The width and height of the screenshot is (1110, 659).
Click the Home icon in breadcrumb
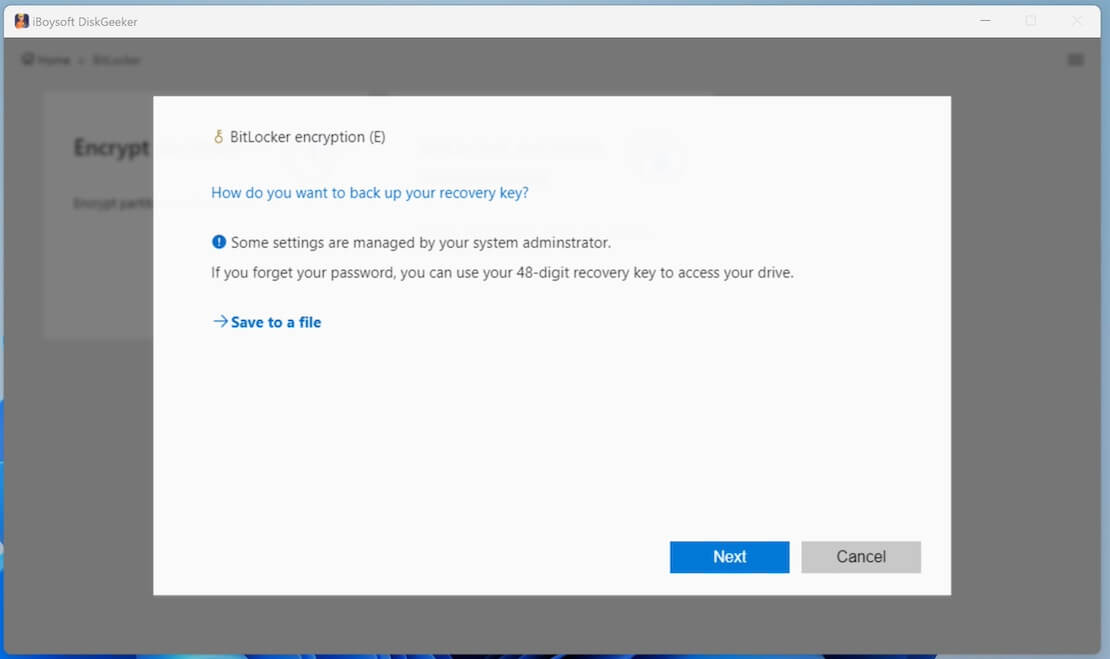(x=28, y=59)
